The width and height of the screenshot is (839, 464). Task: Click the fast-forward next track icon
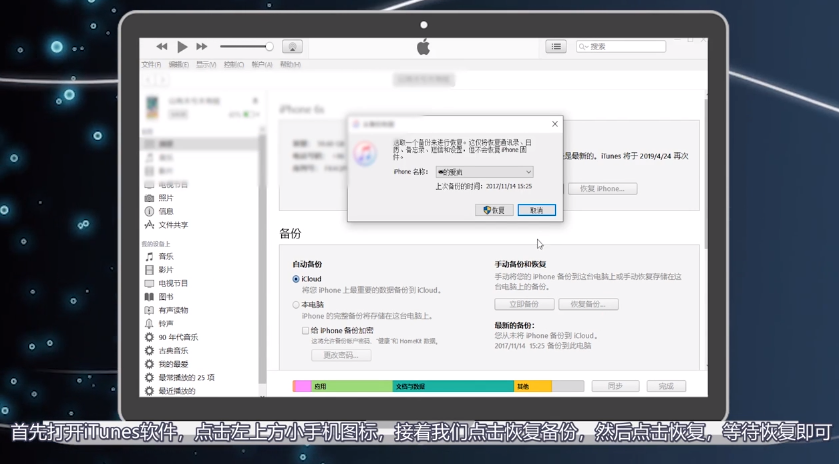pyautogui.click(x=202, y=47)
